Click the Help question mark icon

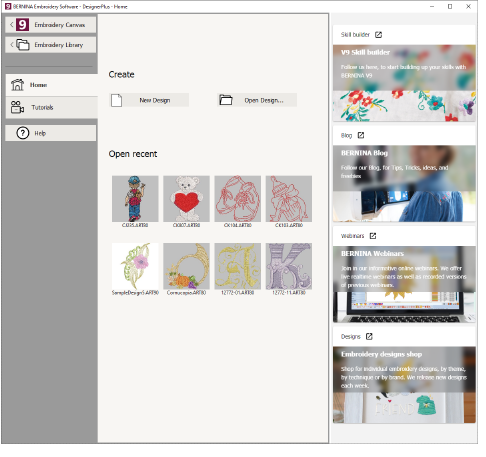[23, 133]
